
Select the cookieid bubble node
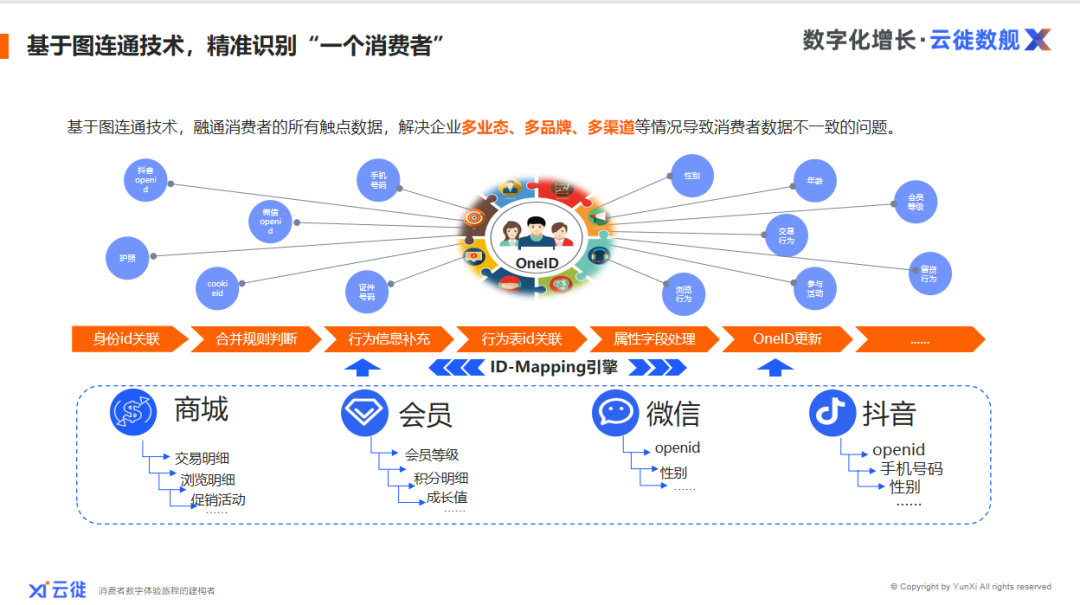pos(218,288)
